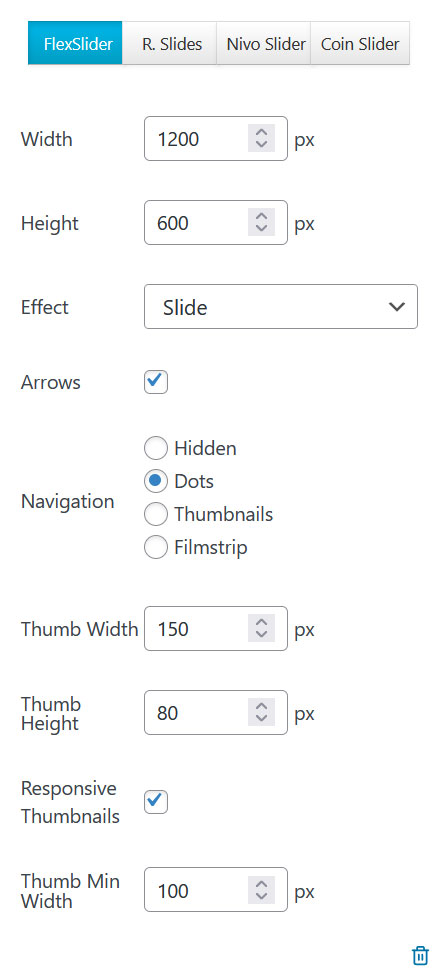Select the Dots navigation radio button
Viewport: 440px width, 974px height.
(155, 481)
